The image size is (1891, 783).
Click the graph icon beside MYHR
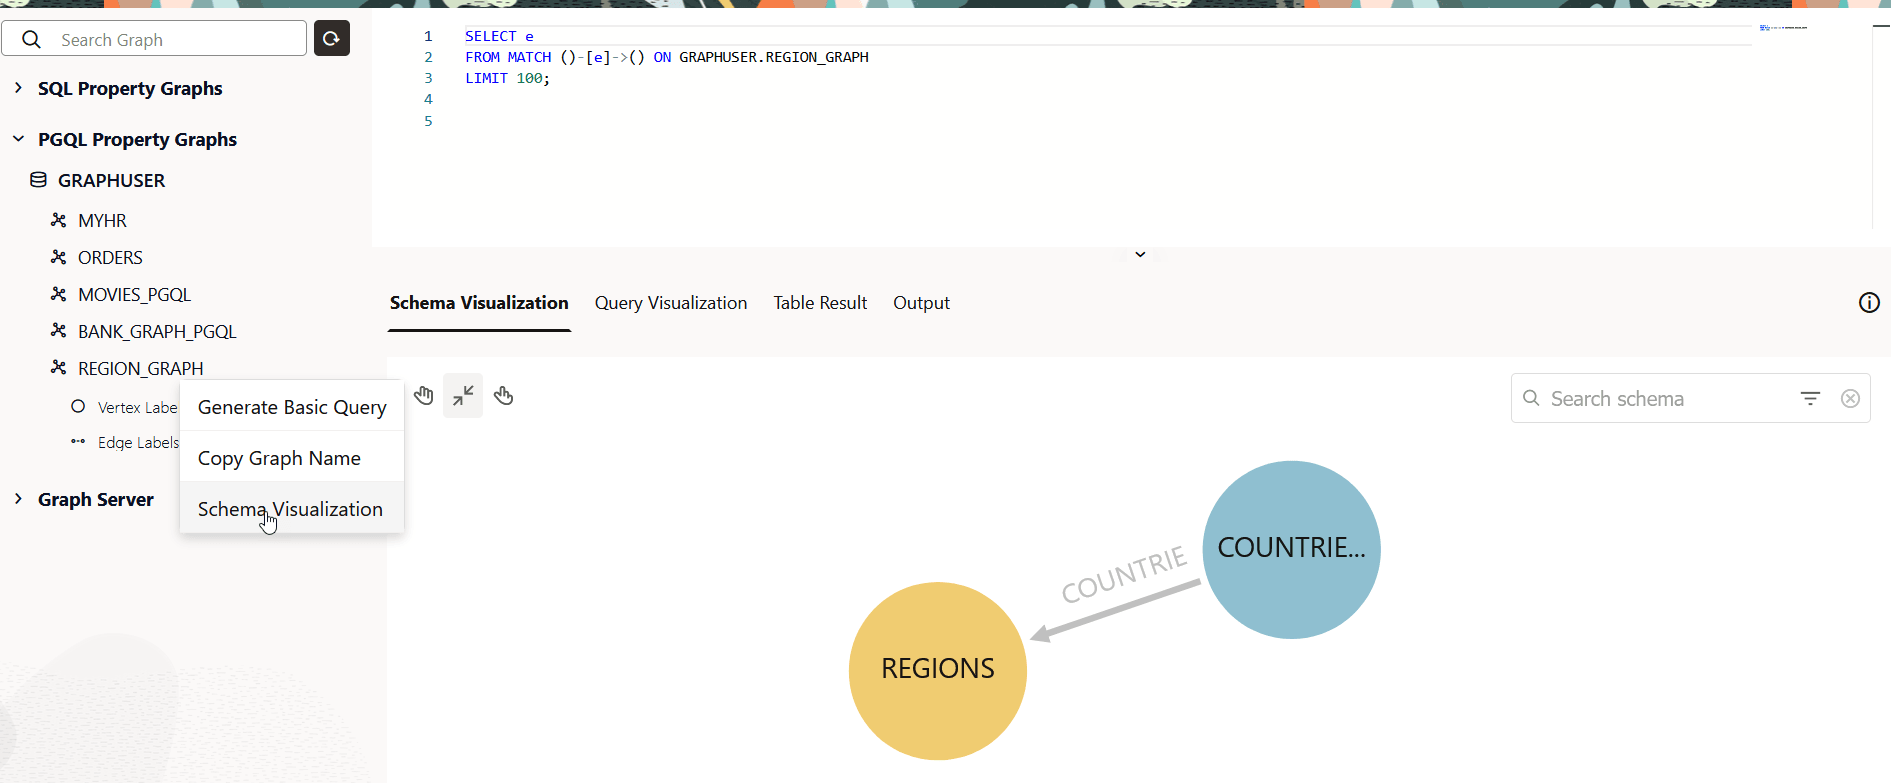[59, 220]
